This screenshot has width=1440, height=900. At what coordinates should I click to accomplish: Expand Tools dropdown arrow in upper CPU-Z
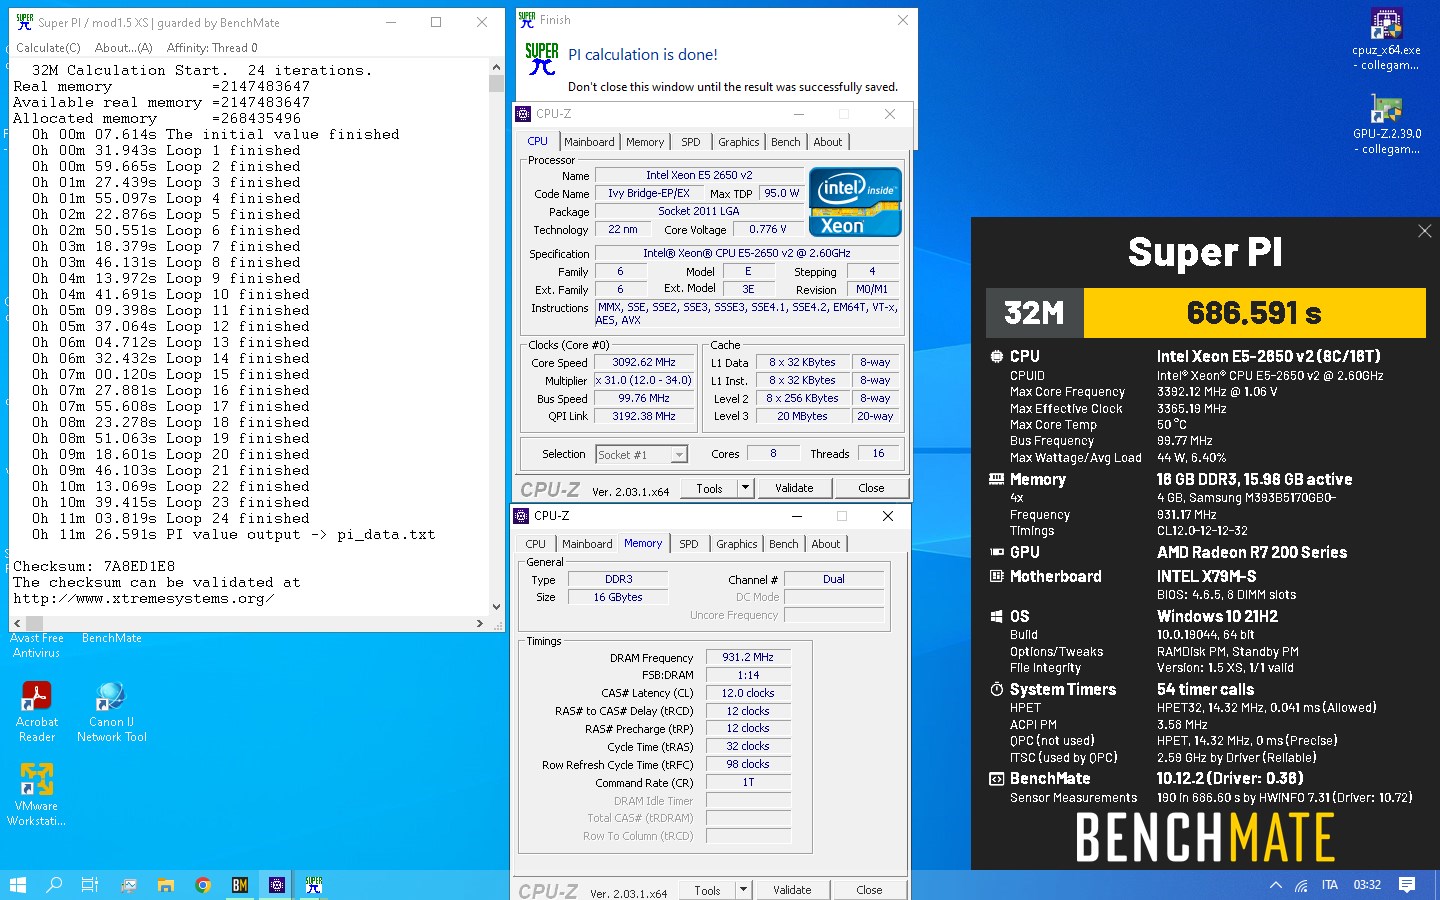click(745, 488)
